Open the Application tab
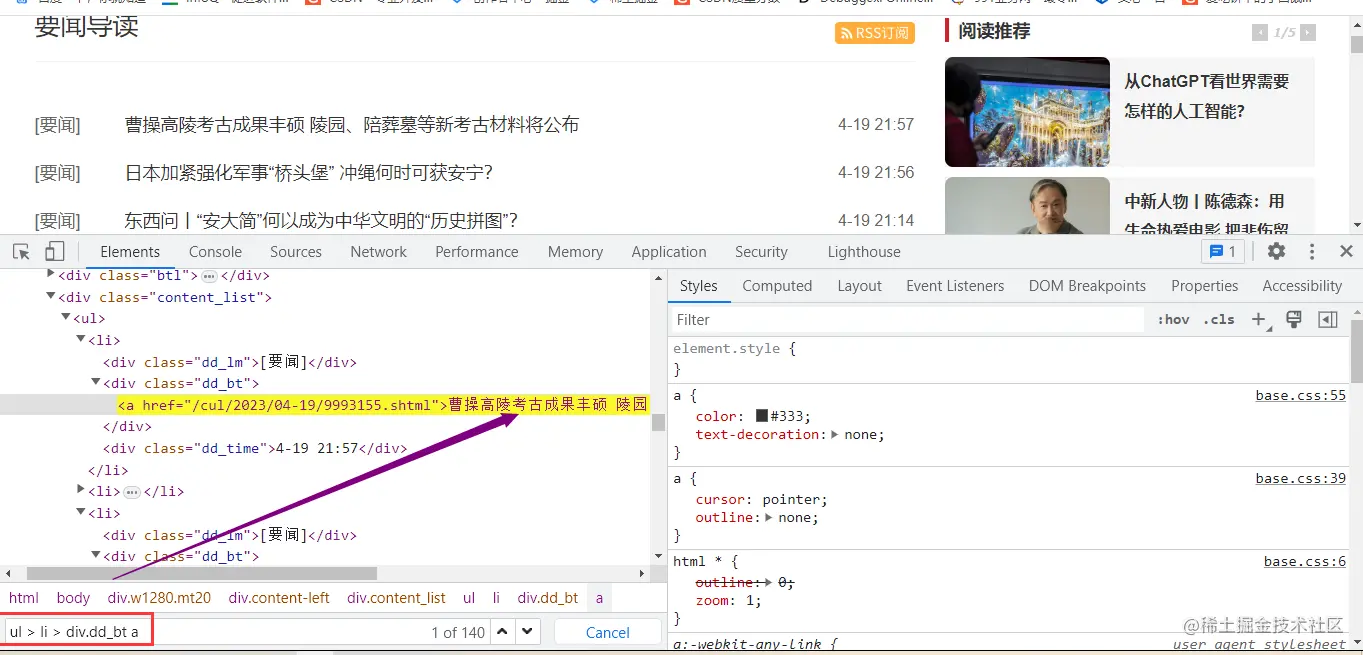Screen dimensions: 1363x655 coord(669,252)
